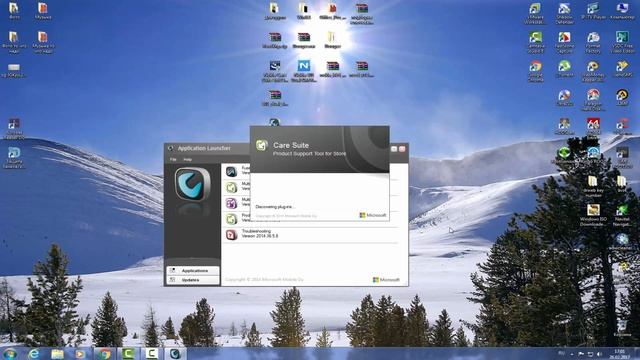Screen dimensions: 640x360
Task: Click the dark blue icon of the first launcher entry
Action: click(231, 171)
